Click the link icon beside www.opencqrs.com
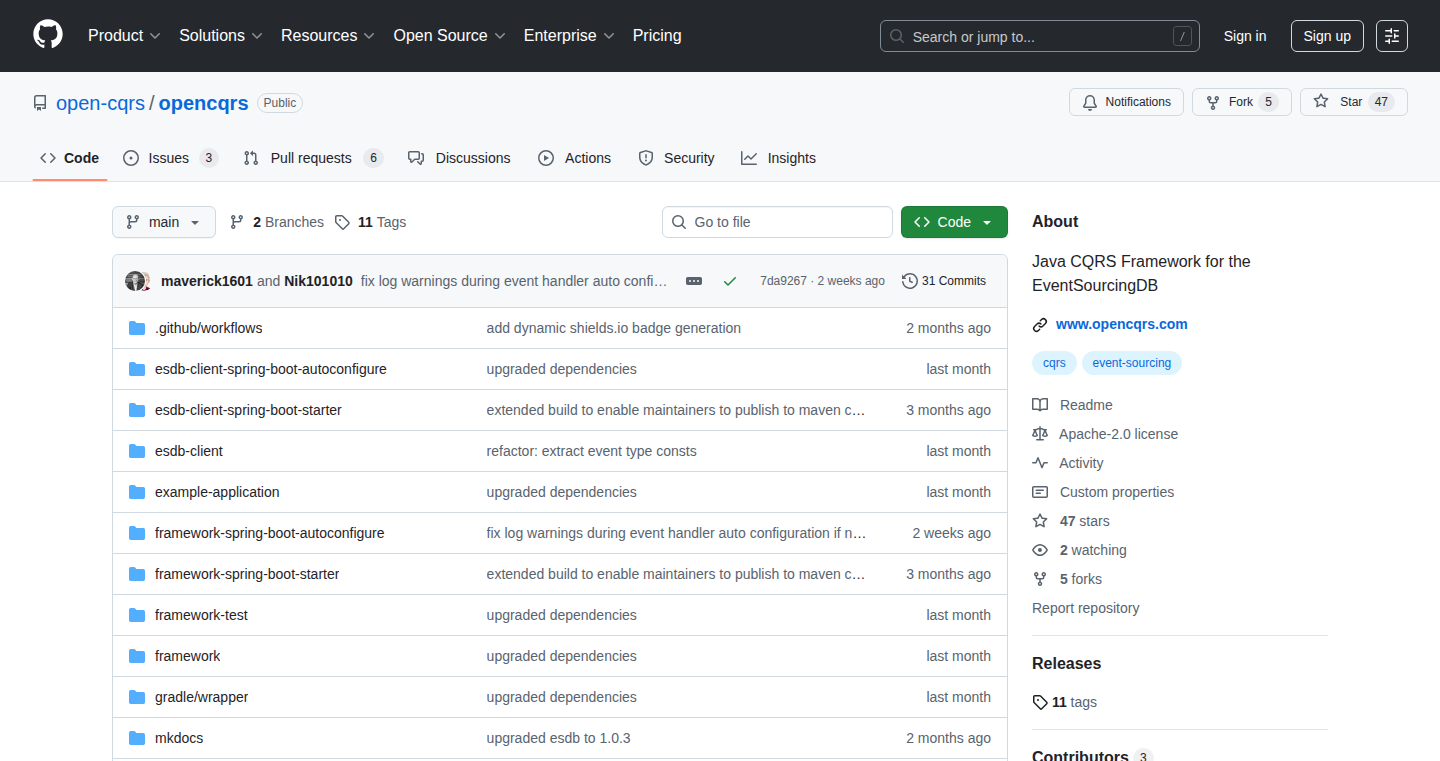The height and width of the screenshot is (761, 1440). pos(1040,325)
